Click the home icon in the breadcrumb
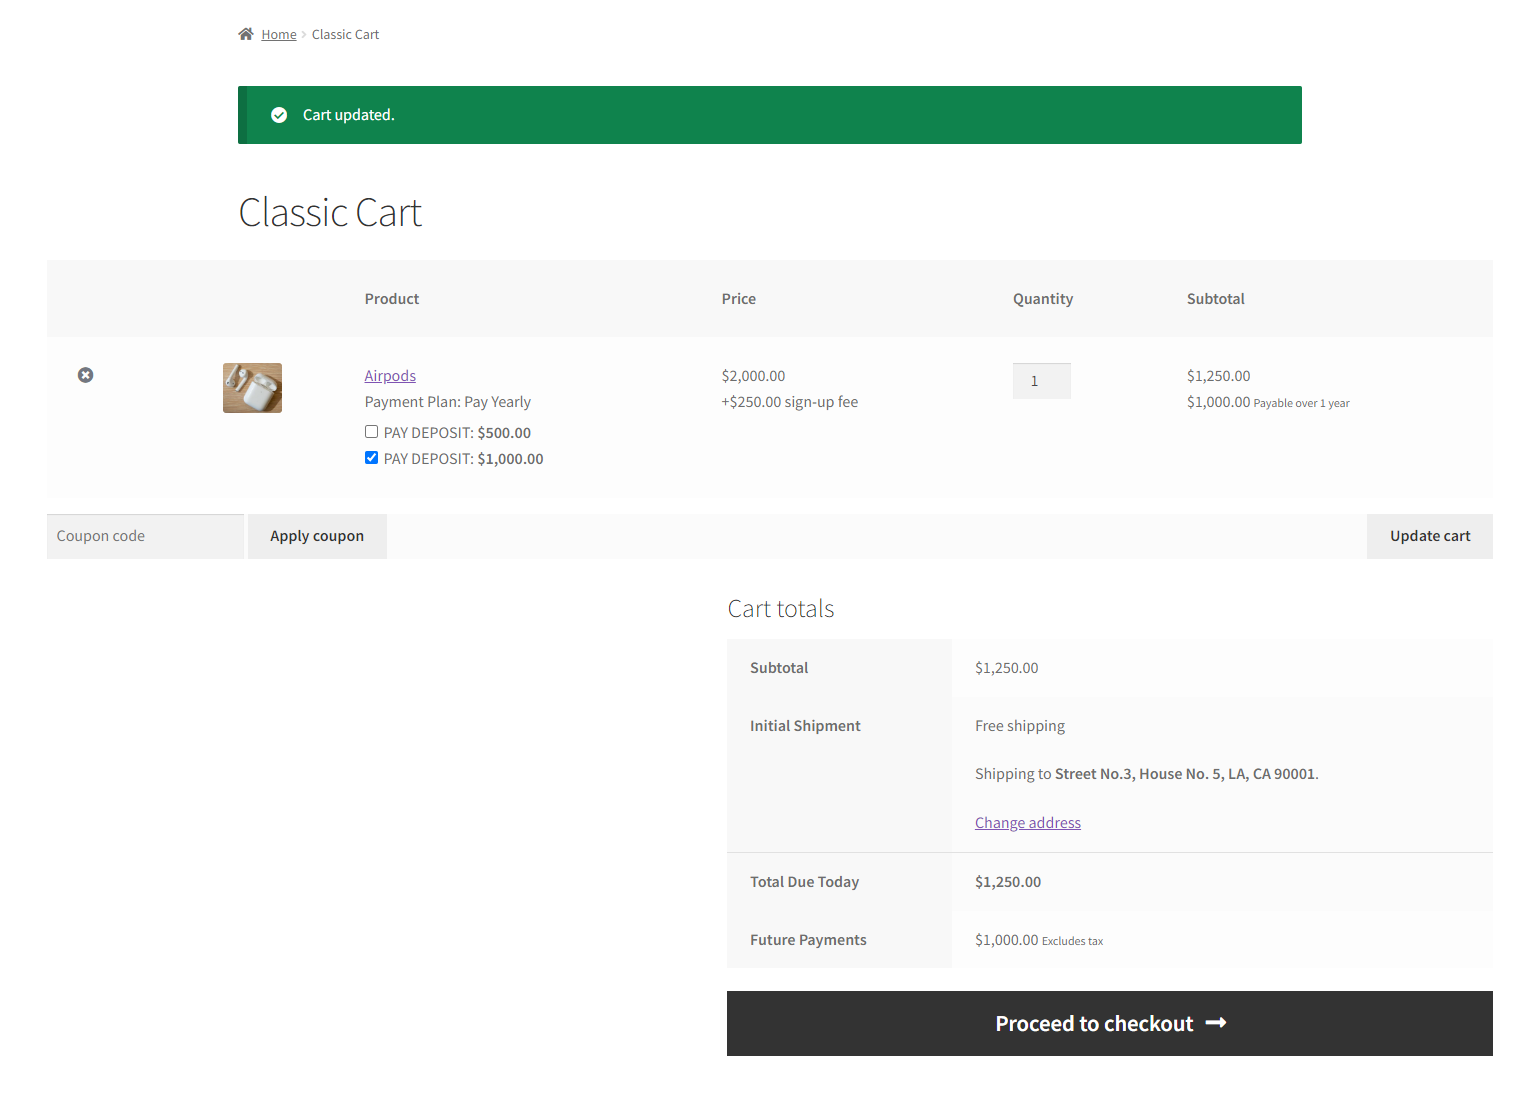Screen dimensions: 1540x1095 (x=246, y=34)
